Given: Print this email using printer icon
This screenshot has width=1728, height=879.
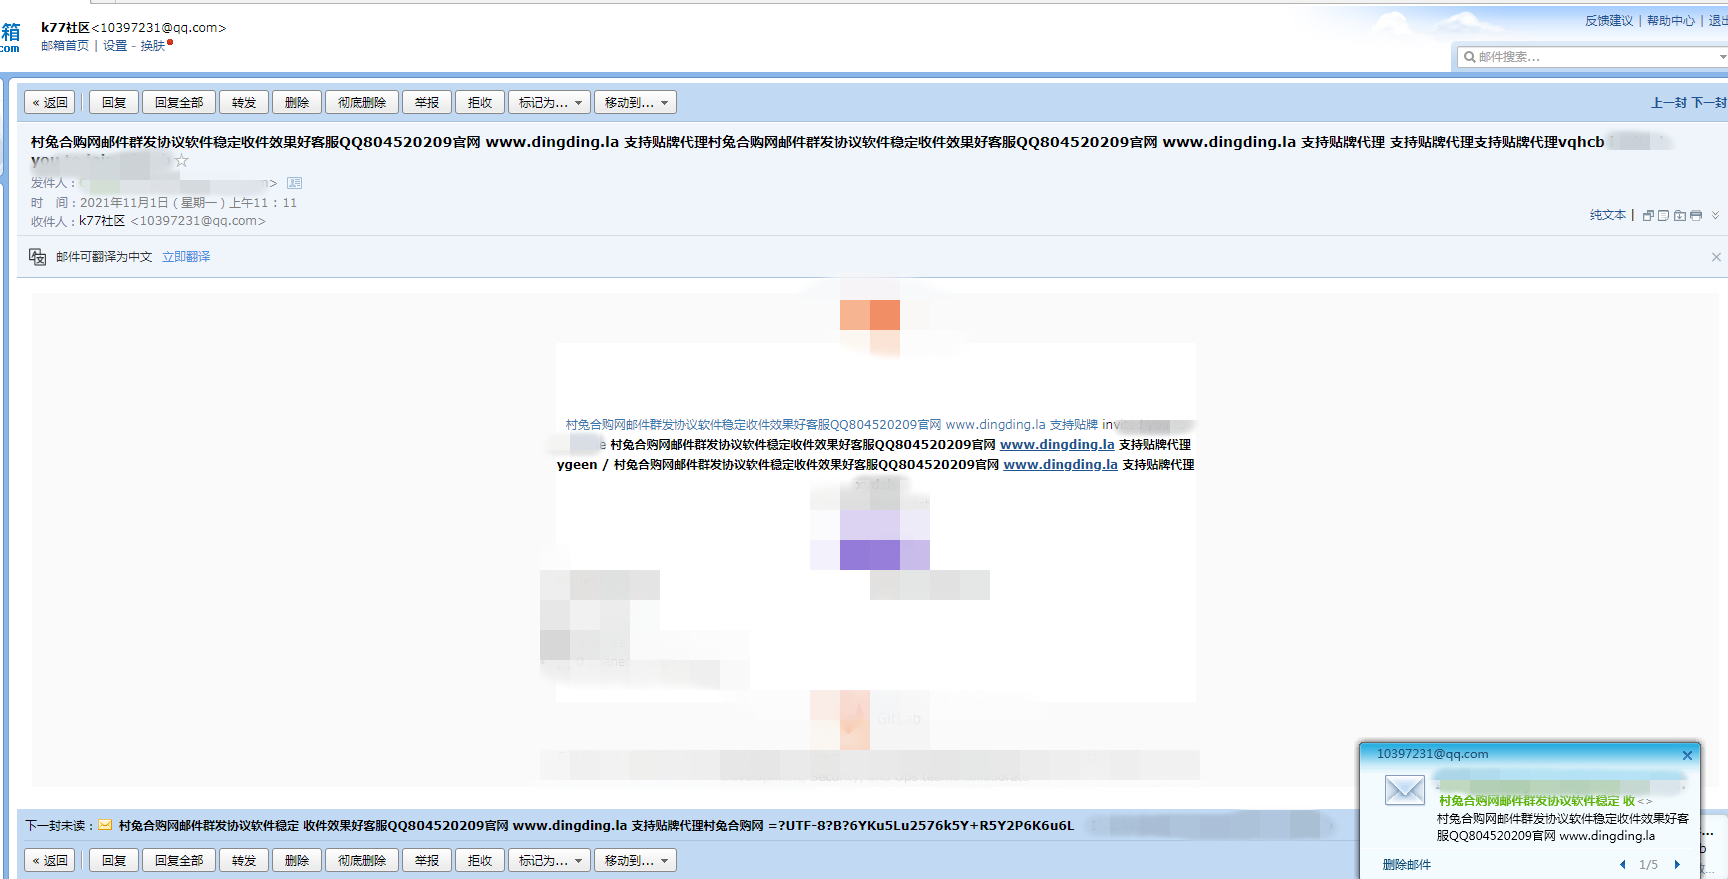Looking at the screenshot, I should [1696, 215].
